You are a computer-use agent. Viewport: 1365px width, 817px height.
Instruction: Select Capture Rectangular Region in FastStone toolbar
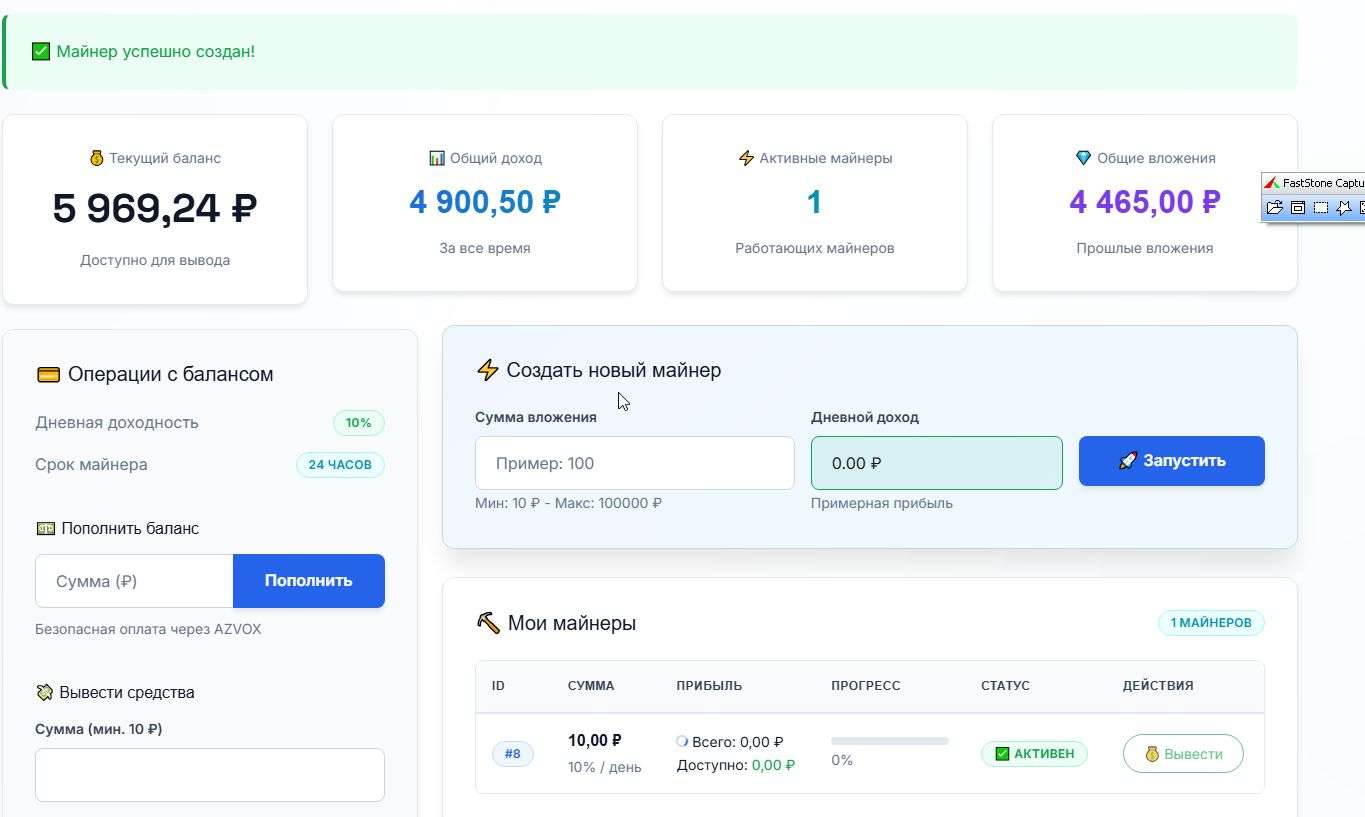tap(1321, 207)
